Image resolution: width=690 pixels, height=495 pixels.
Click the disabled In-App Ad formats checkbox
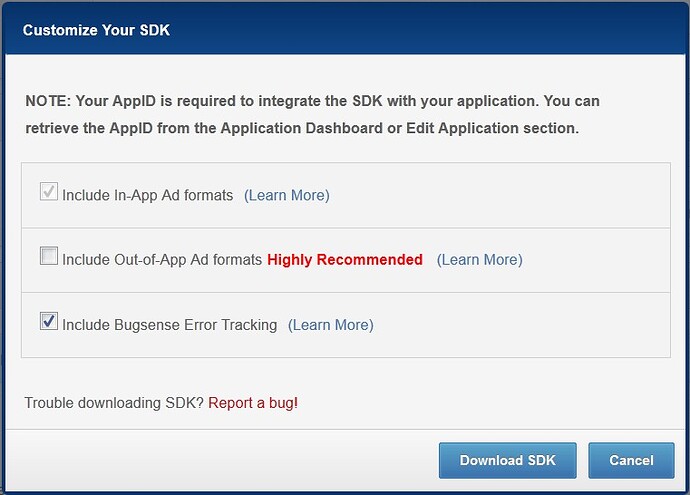pos(48,191)
